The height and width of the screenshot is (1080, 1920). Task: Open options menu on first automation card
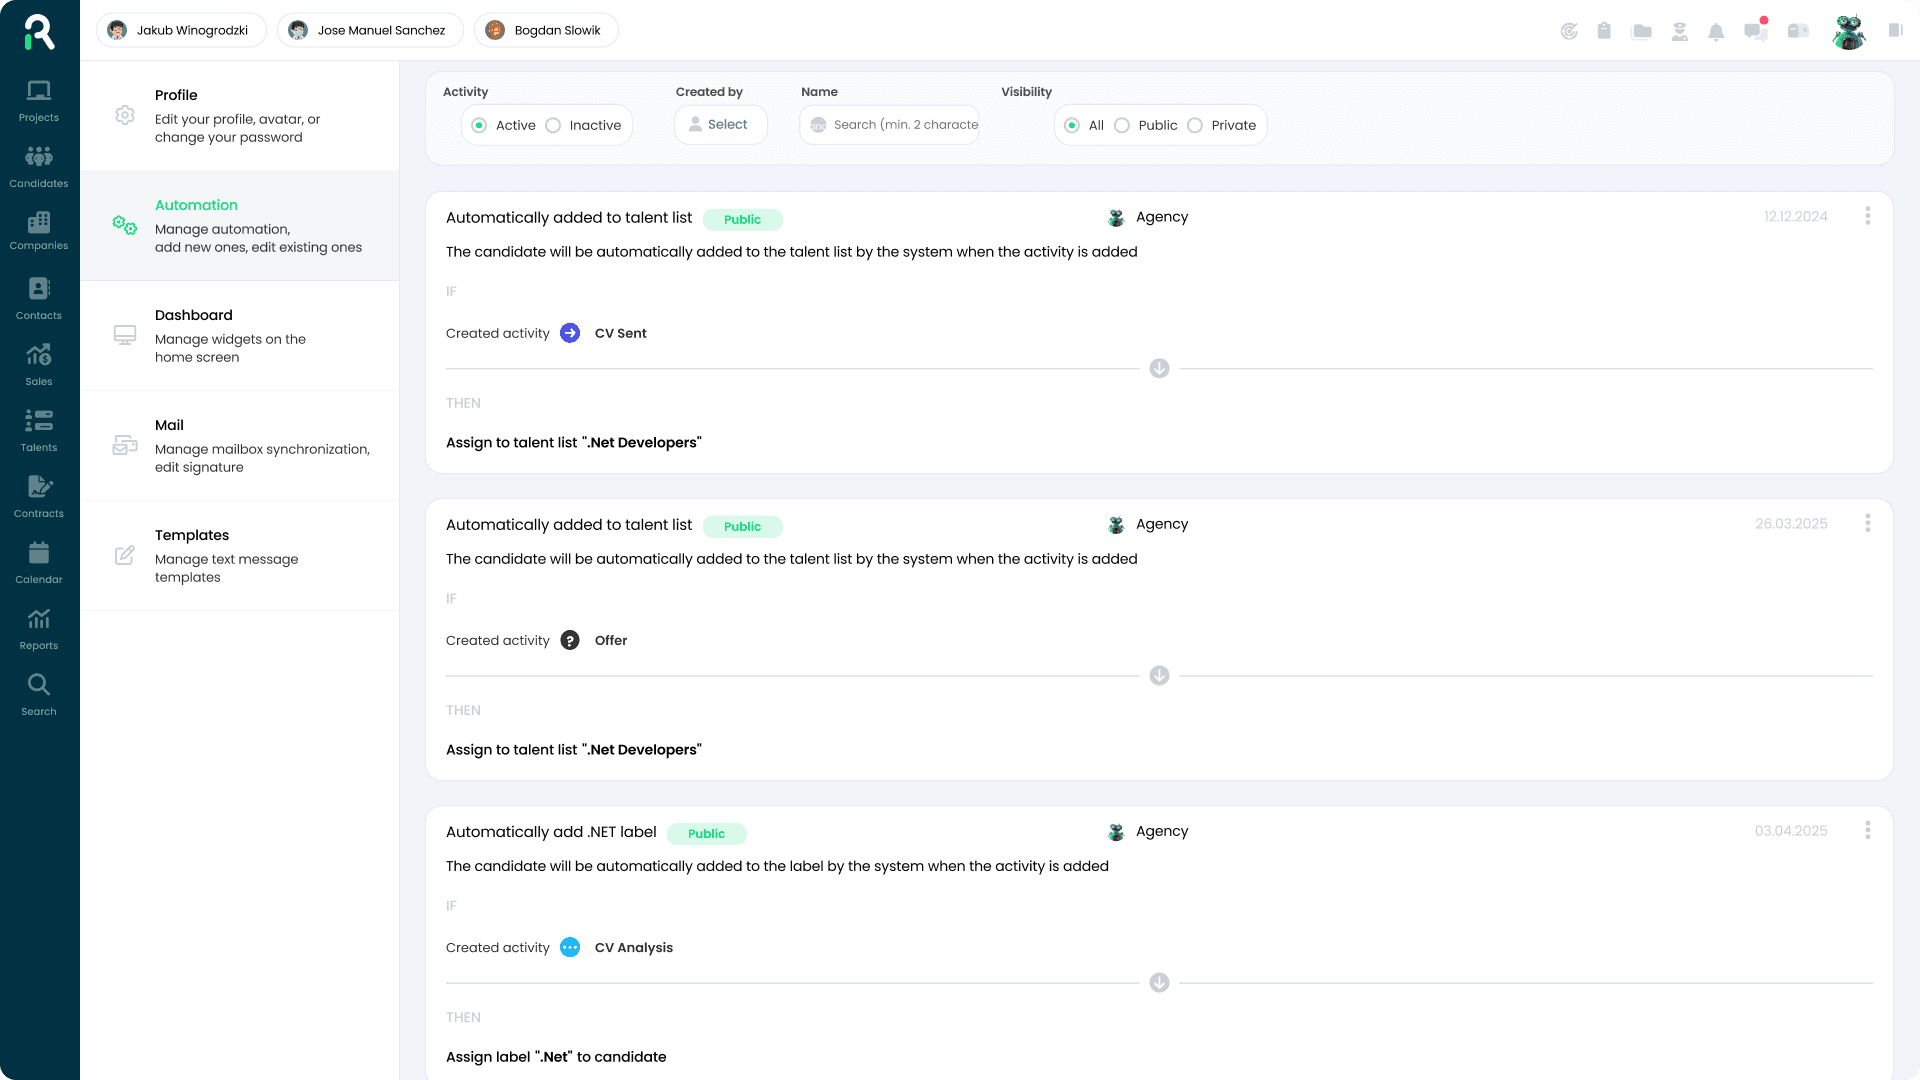1868,216
